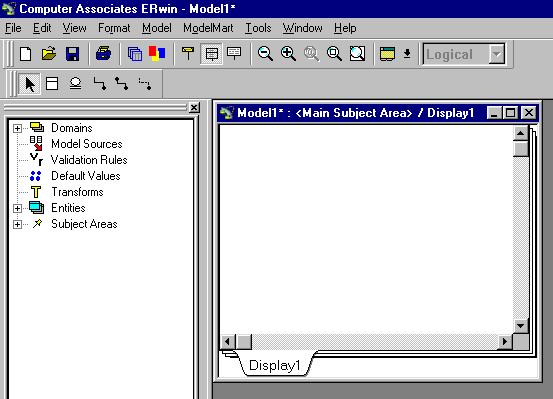Viewport: 553px width, 399px height.
Task: Select the dashed non-identifying relationship tool
Action: (x=145, y=84)
